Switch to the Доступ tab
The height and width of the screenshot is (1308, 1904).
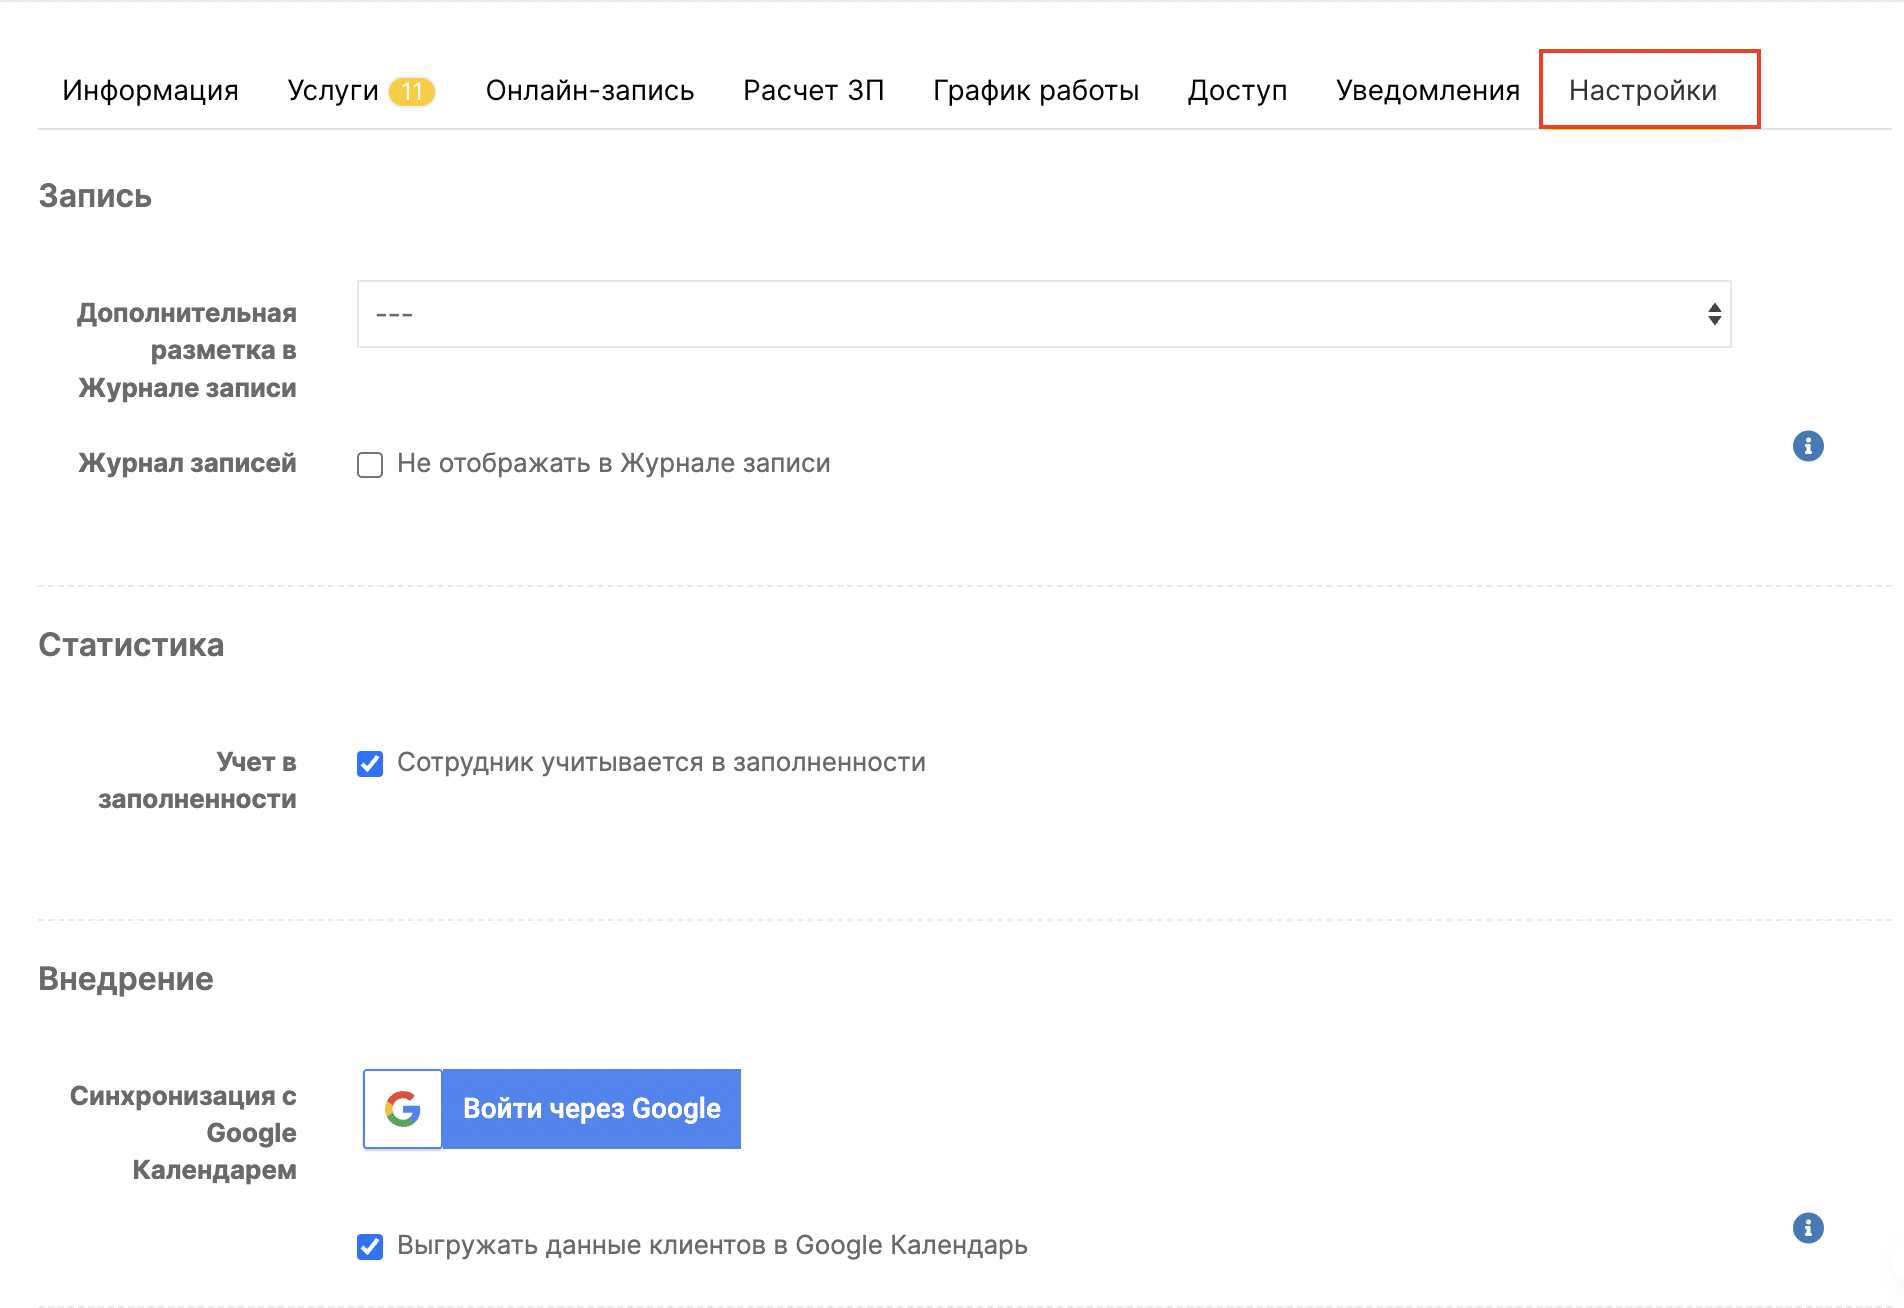(x=1237, y=91)
